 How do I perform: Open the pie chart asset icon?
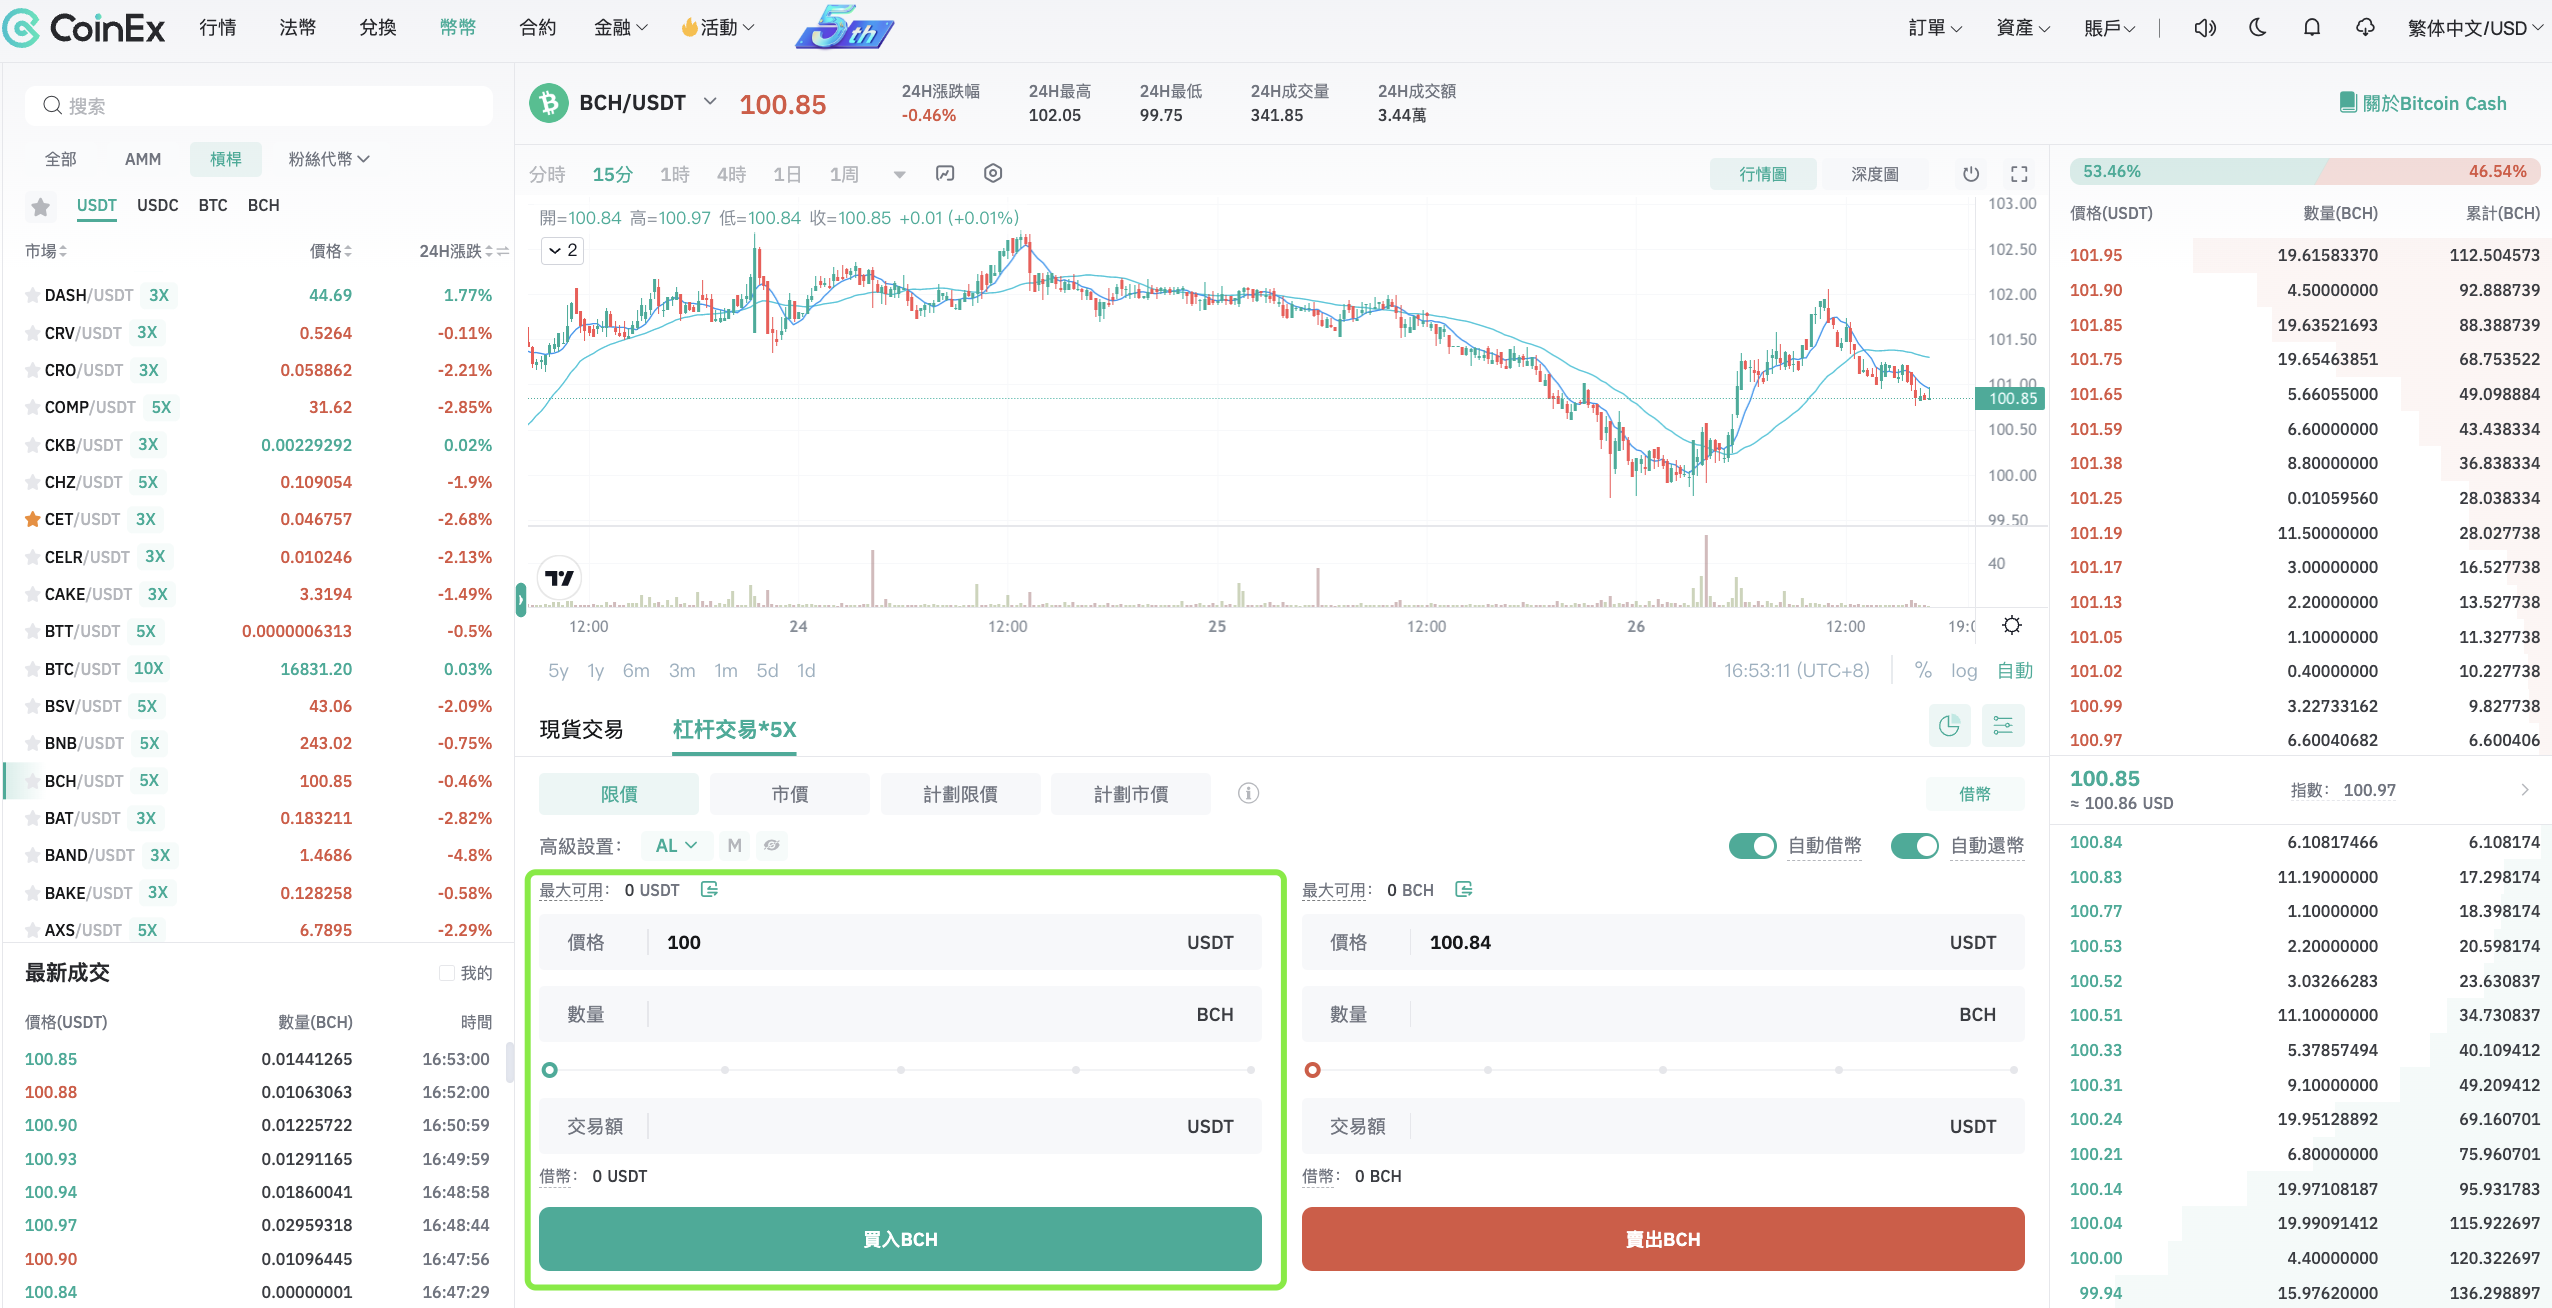pos(1949,726)
